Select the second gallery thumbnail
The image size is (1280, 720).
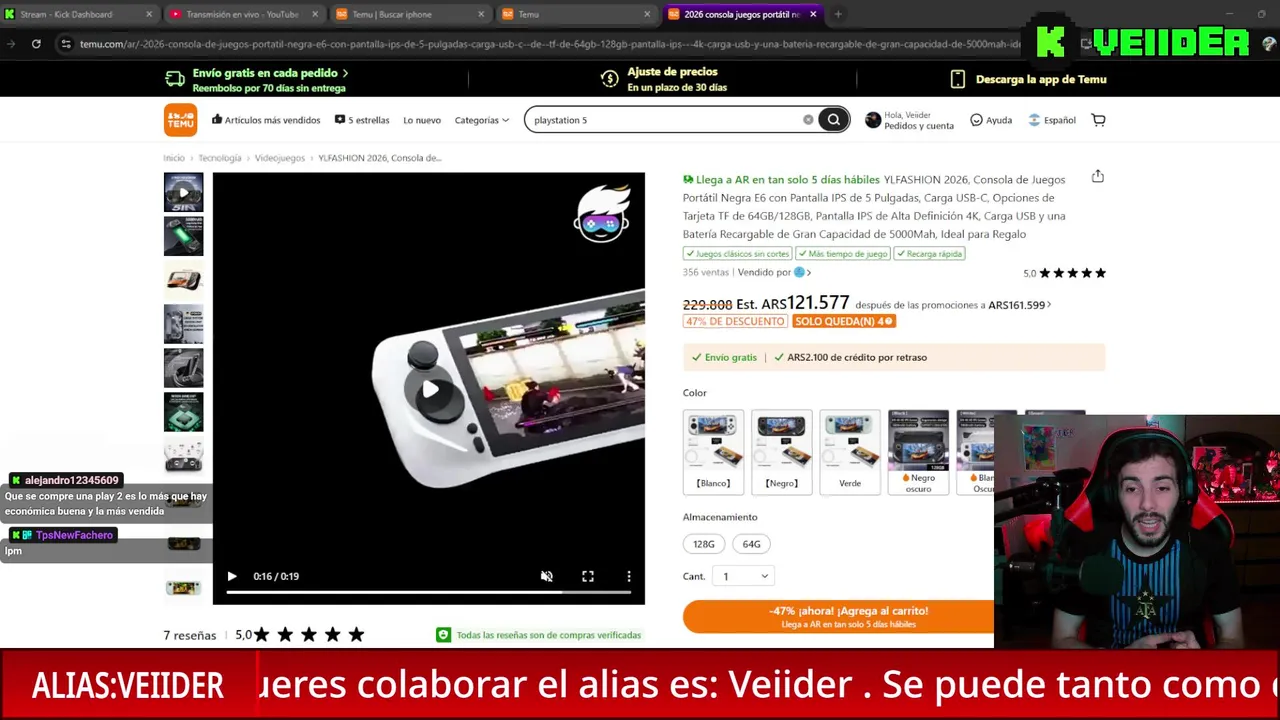[183, 236]
